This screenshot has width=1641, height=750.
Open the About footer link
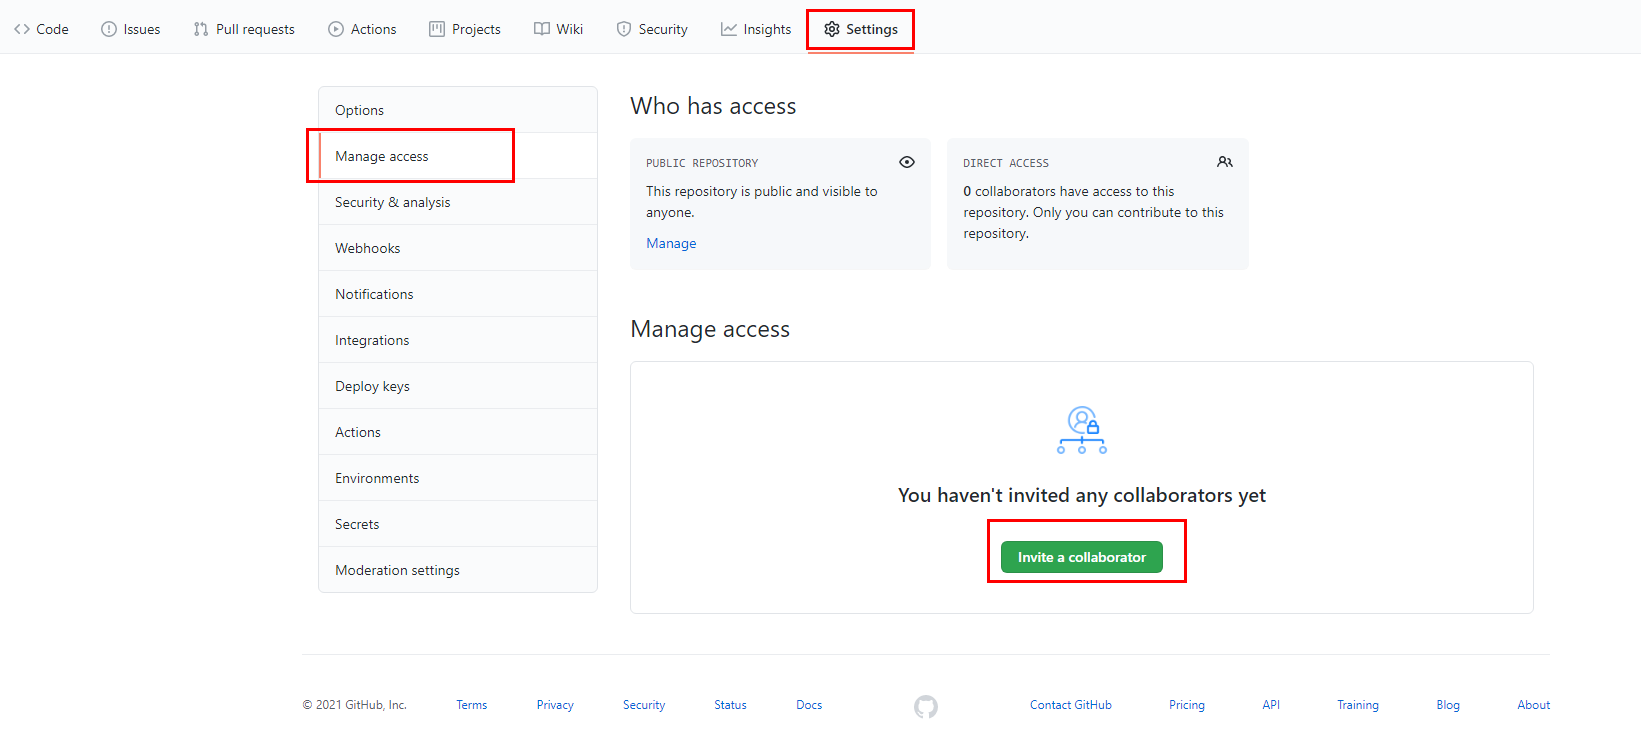[1534, 705]
